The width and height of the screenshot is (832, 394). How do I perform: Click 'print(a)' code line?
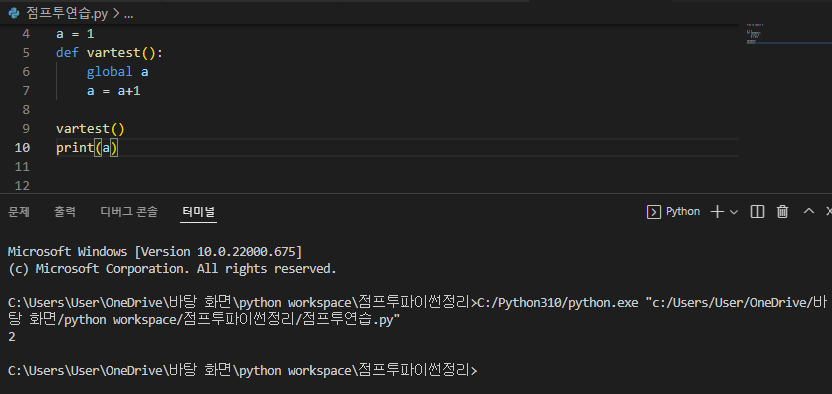tap(87, 147)
